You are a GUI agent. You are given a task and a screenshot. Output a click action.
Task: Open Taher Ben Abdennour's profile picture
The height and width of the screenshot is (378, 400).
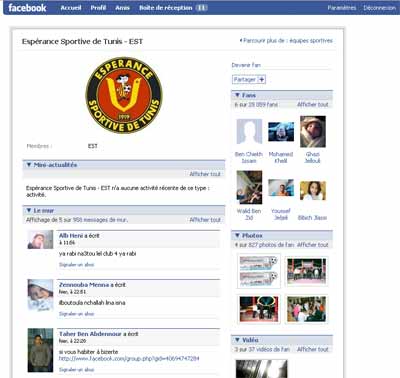pyautogui.click(x=40, y=350)
